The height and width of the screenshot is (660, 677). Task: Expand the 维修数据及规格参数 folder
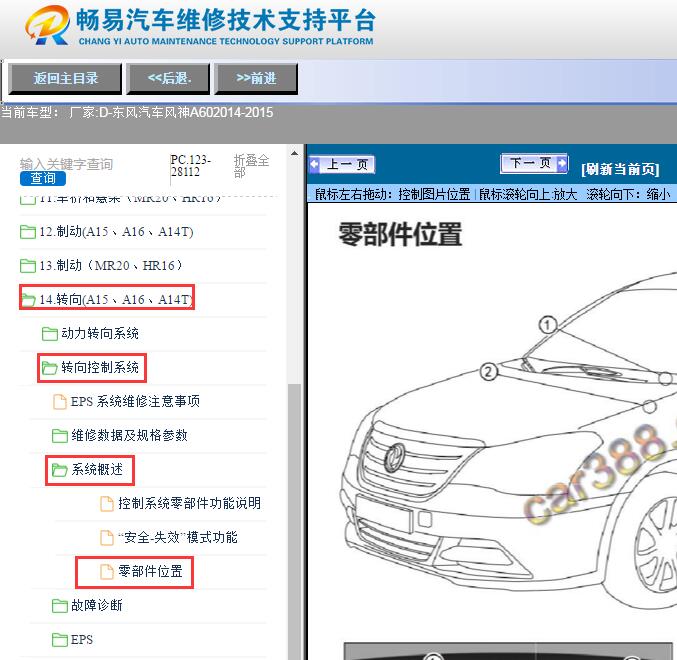pyautogui.click(x=129, y=435)
